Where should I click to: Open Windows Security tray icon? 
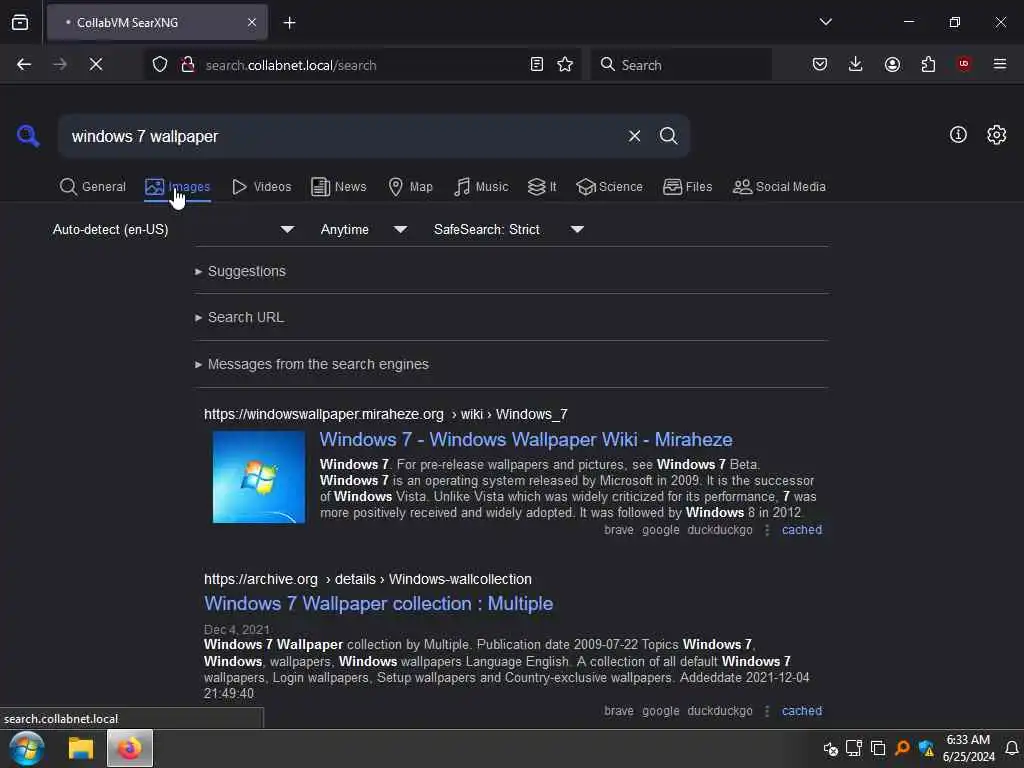click(926, 748)
